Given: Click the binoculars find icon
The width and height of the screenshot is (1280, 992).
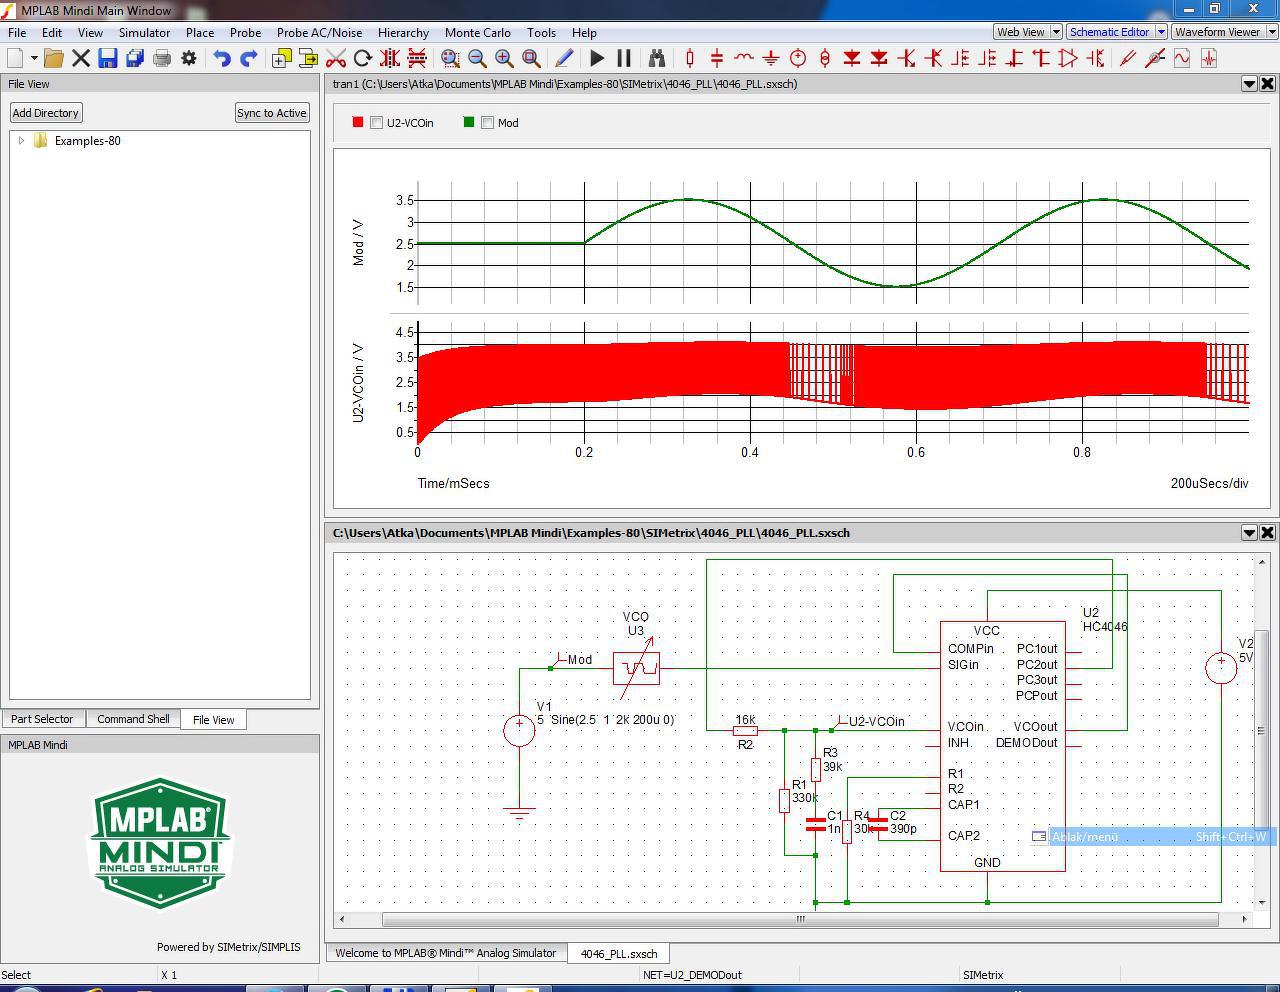Looking at the screenshot, I should (x=656, y=59).
